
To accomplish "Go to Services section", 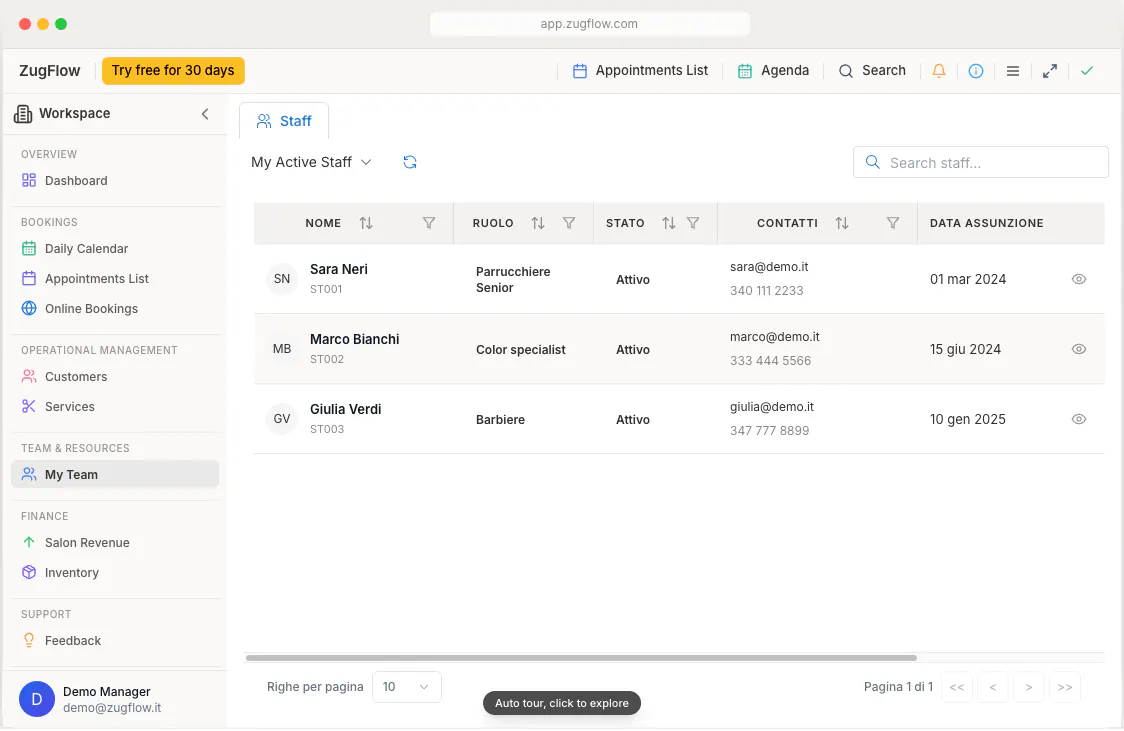I will click(x=115, y=406).
